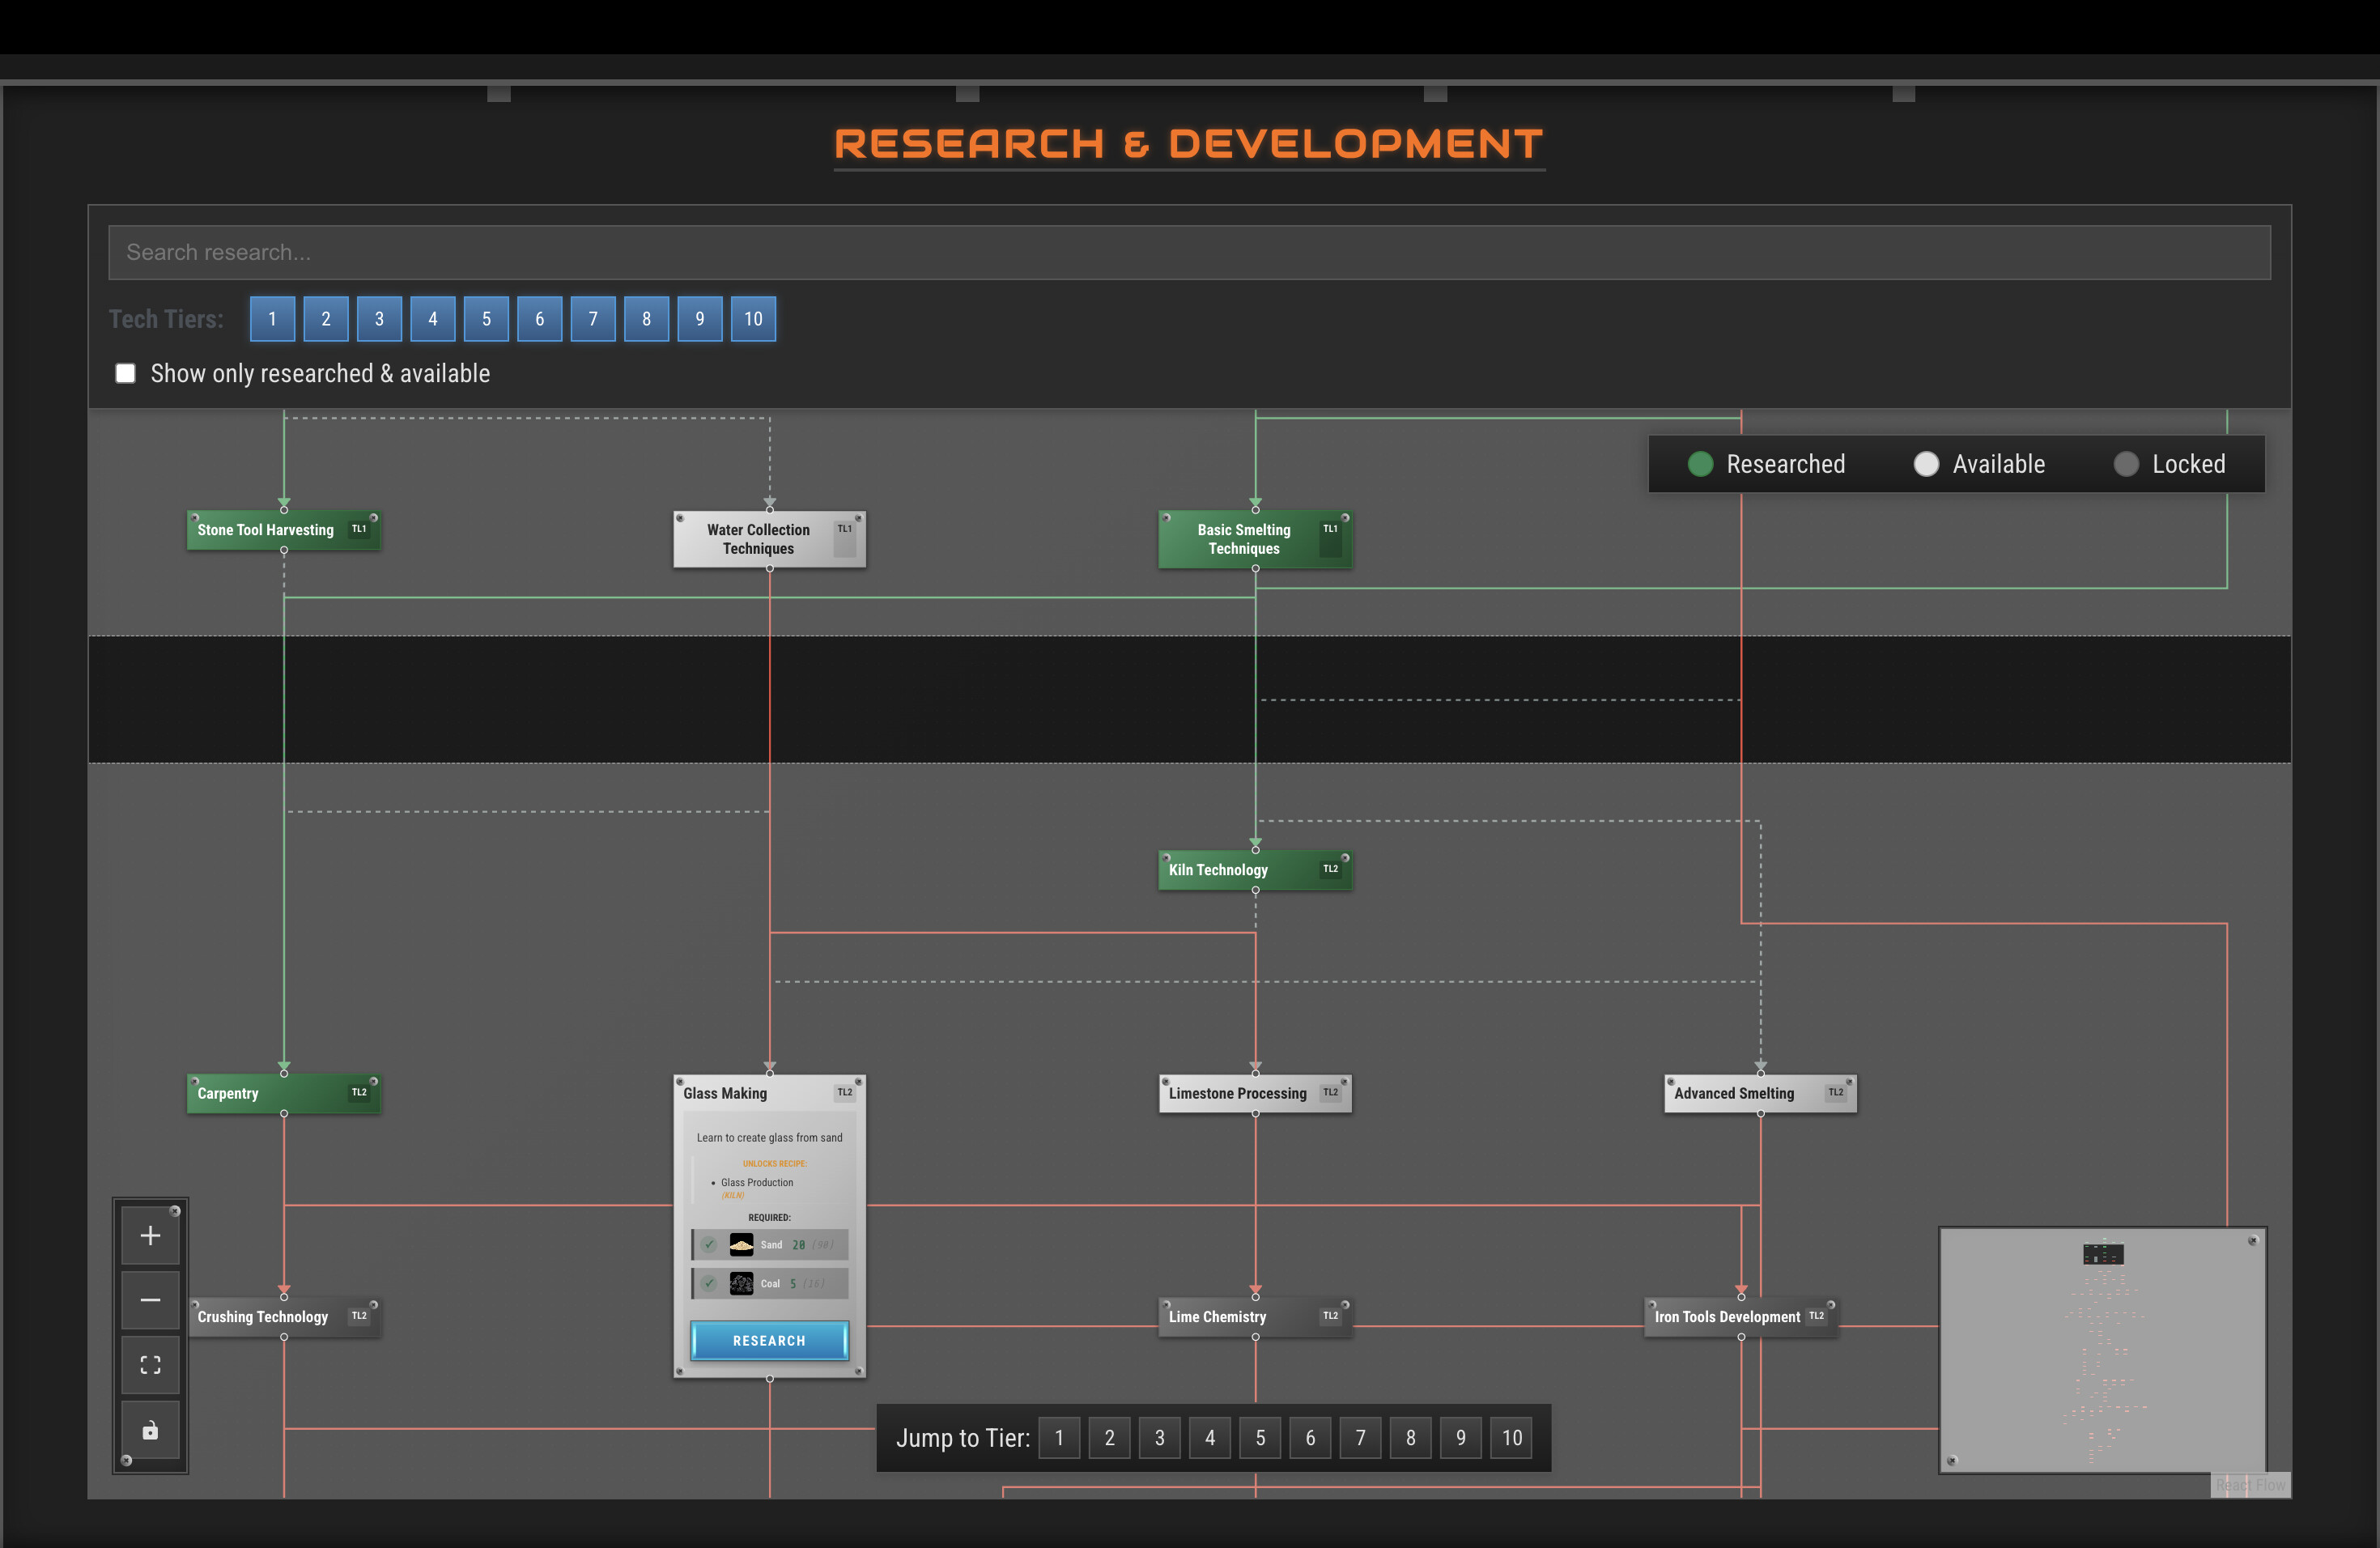This screenshot has width=2380, height=1548.
Task: Jump to Tier 10
Action: [1511, 1438]
